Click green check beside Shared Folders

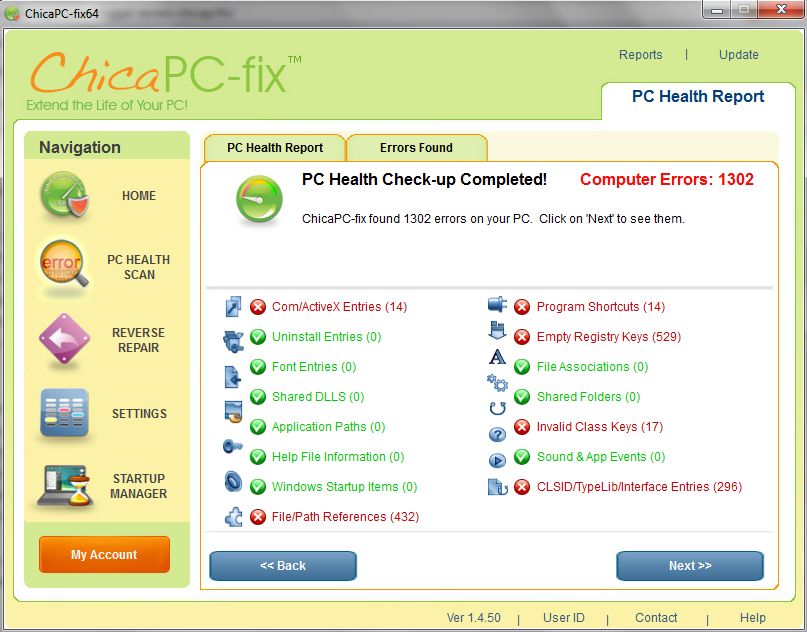[522, 397]
